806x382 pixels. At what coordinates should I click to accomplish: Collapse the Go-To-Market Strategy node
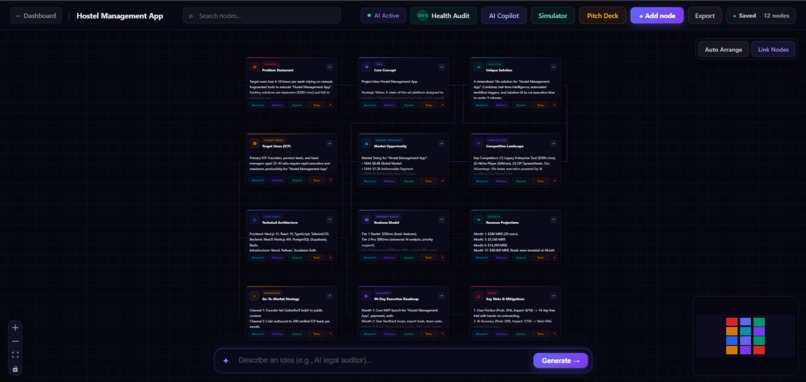(329, 296)
